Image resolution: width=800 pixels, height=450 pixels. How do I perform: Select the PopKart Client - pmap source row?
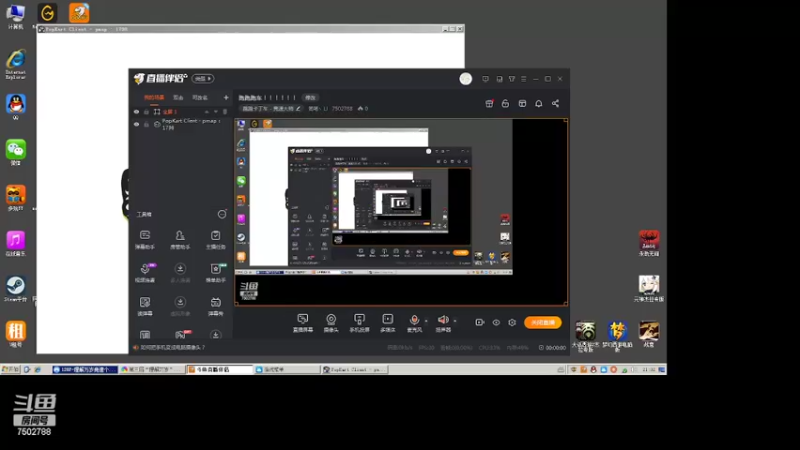click(181, 124)
